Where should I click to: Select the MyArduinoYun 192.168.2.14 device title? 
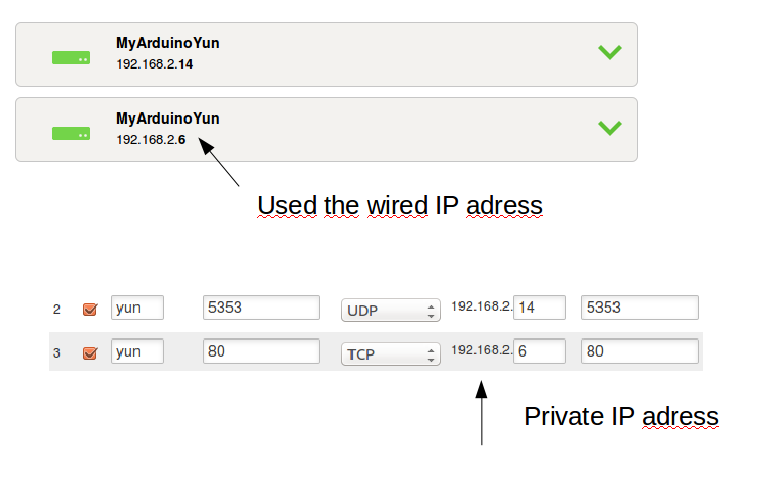[x=167, y=44]
